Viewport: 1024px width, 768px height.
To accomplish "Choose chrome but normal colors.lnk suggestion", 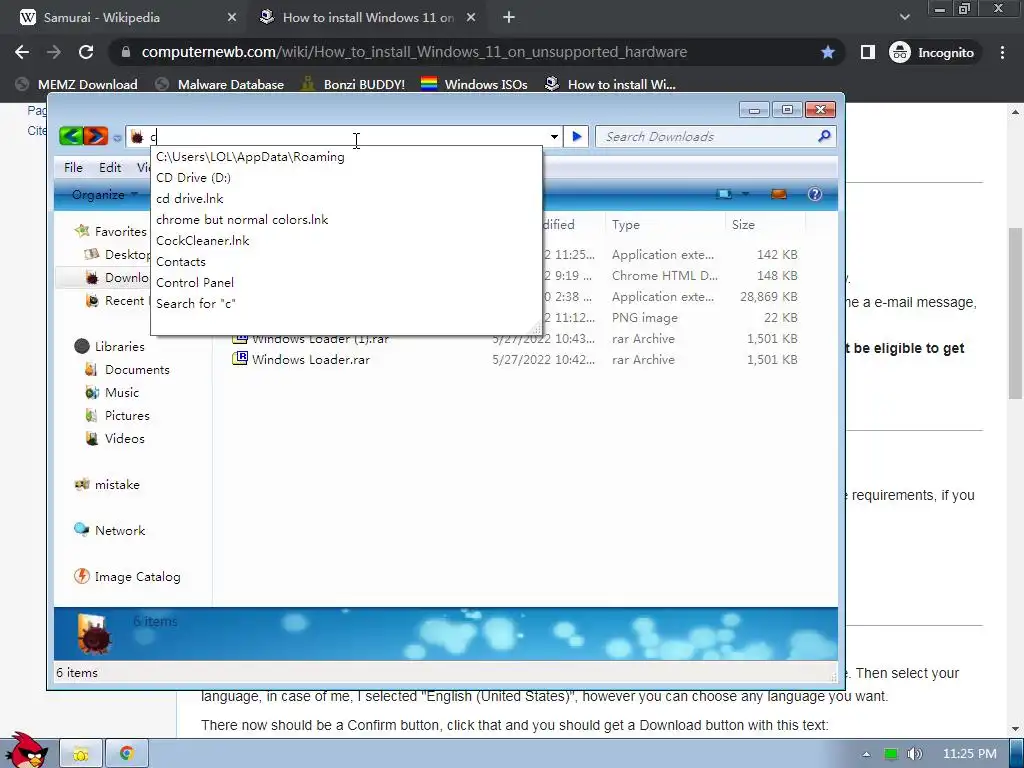I will (x=346, y=219).
